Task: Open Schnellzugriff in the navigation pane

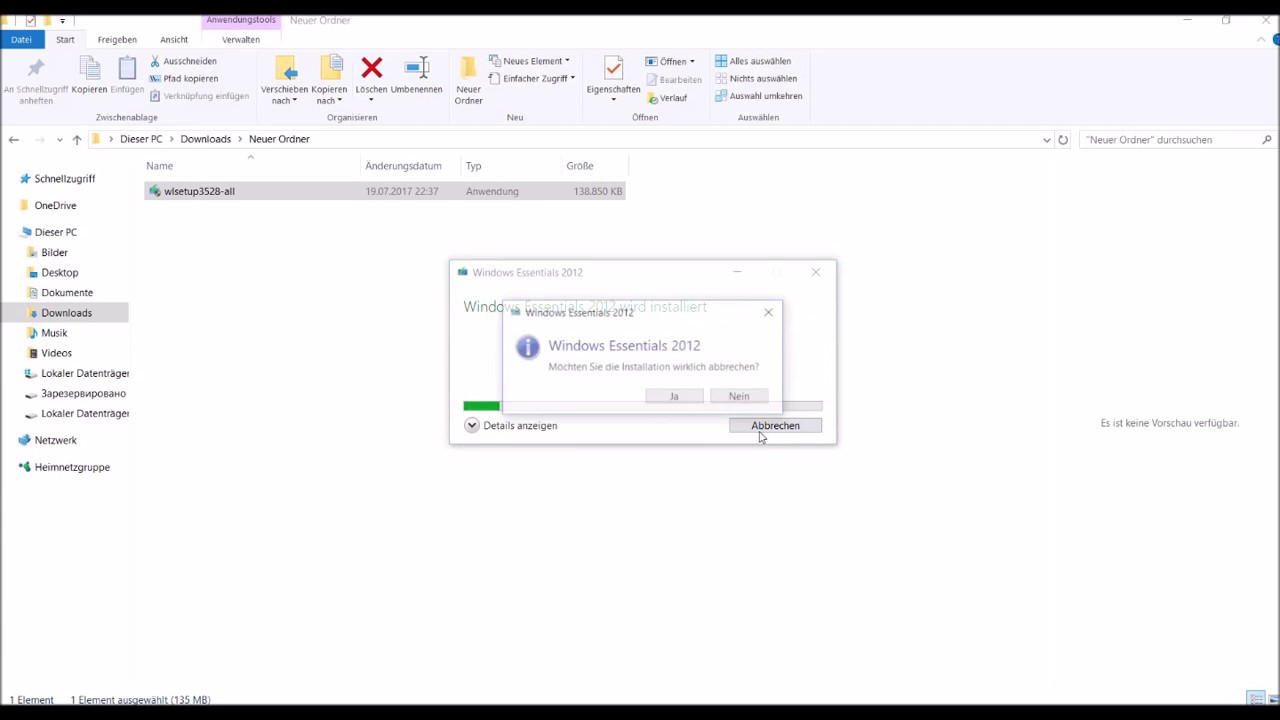Action: click(65, 179)
